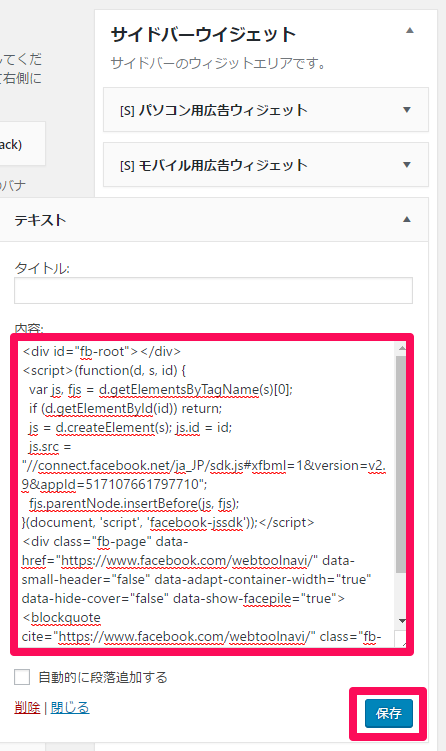Collapse the サイドバーウイジェット area arrow
Image resolution: width=446 pixels, height=751 pixels.
click(410, 30)
